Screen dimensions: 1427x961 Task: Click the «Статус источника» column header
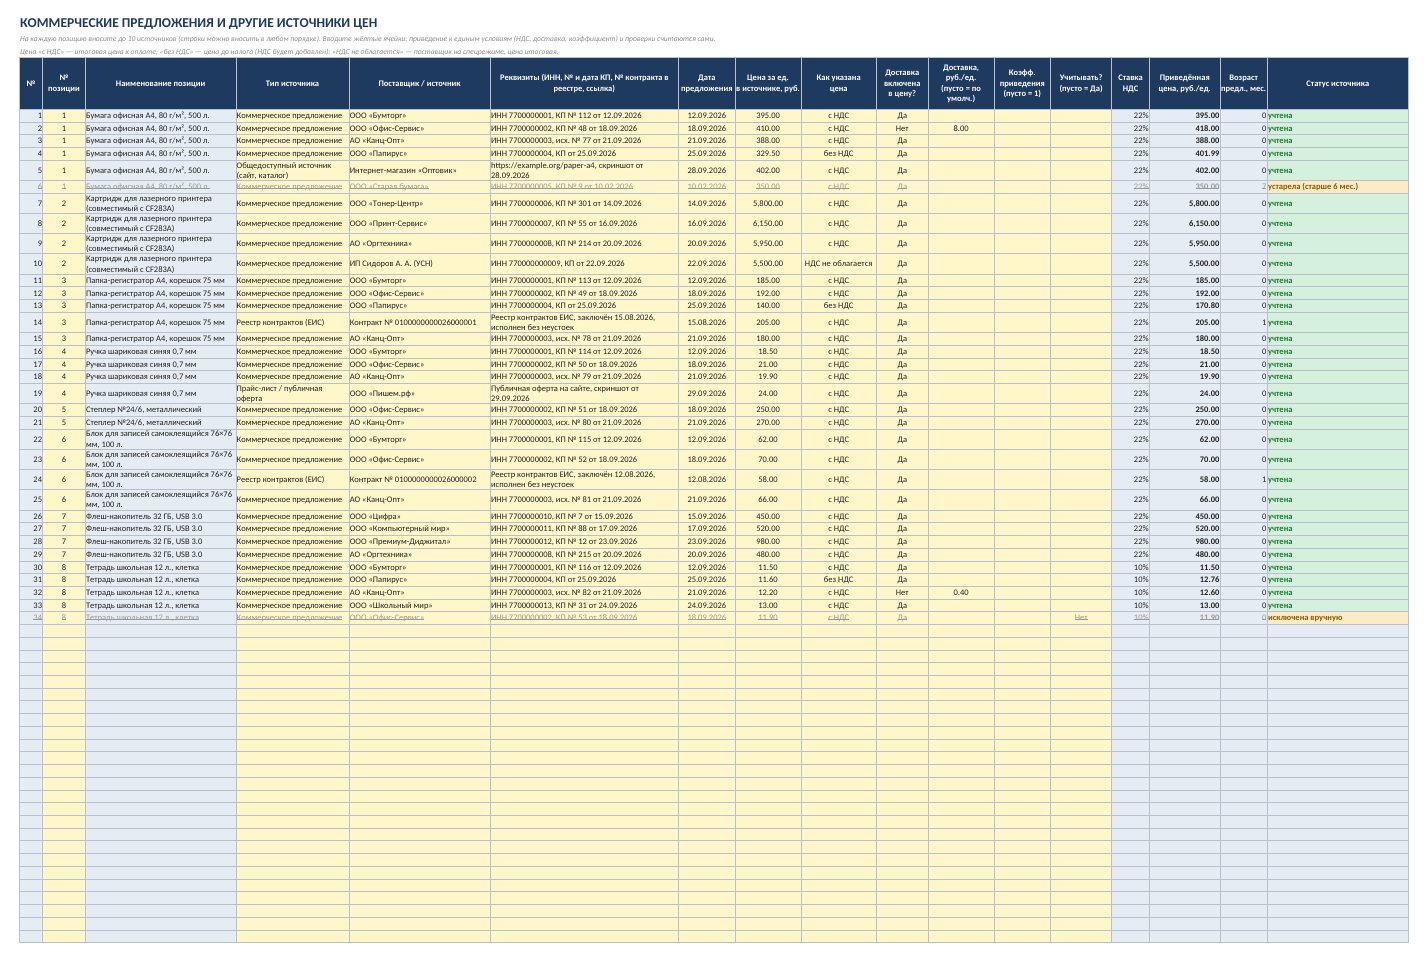point(1337,84)
